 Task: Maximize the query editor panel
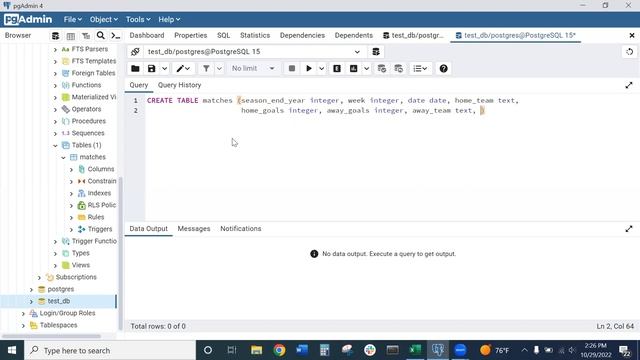coord(629,85)
